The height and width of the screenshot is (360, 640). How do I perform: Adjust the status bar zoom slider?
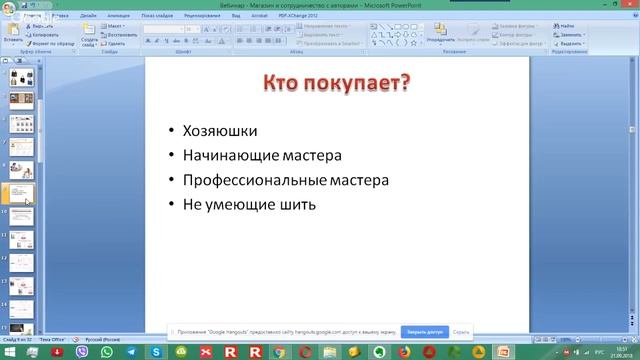click(x=601, y=340)
